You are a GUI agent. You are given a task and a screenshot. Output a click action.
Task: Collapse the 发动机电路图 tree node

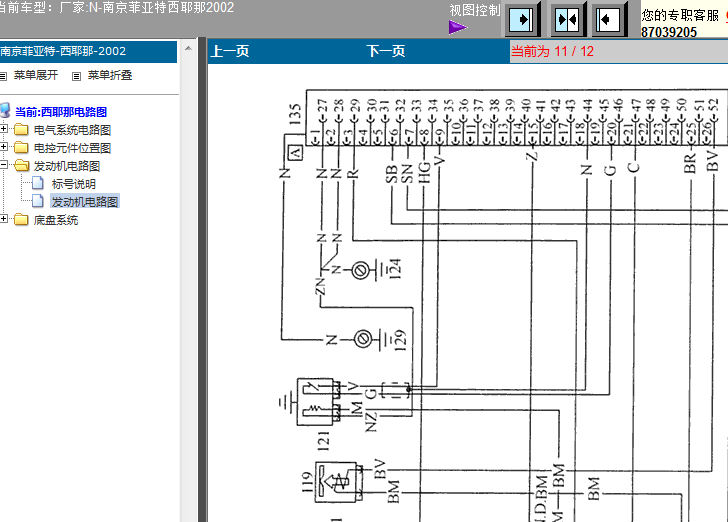[x=3, y=165]
